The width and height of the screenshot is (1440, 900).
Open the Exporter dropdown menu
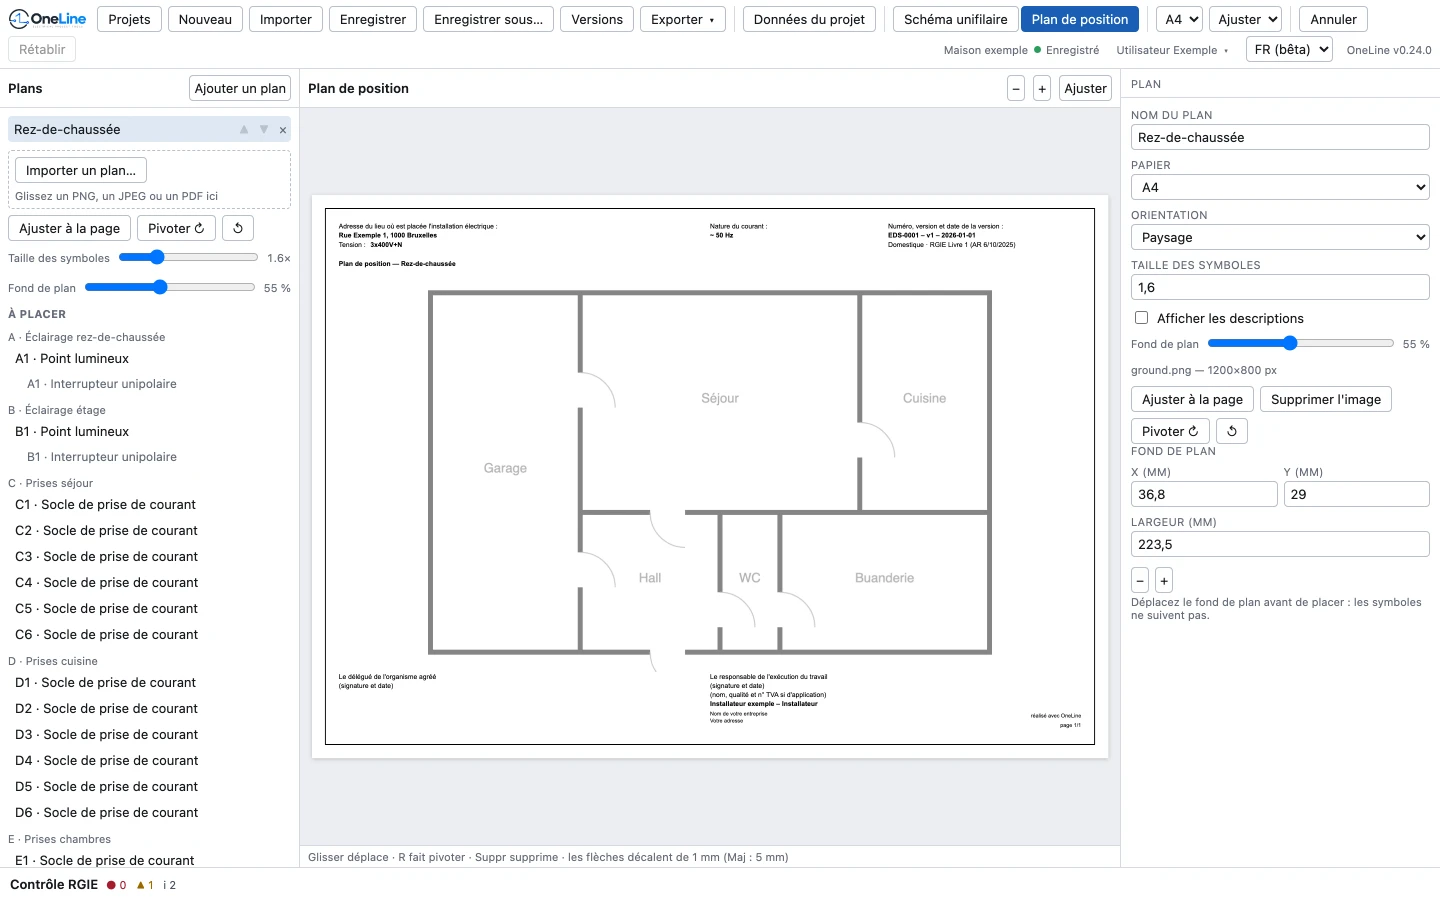coord(683,19)
